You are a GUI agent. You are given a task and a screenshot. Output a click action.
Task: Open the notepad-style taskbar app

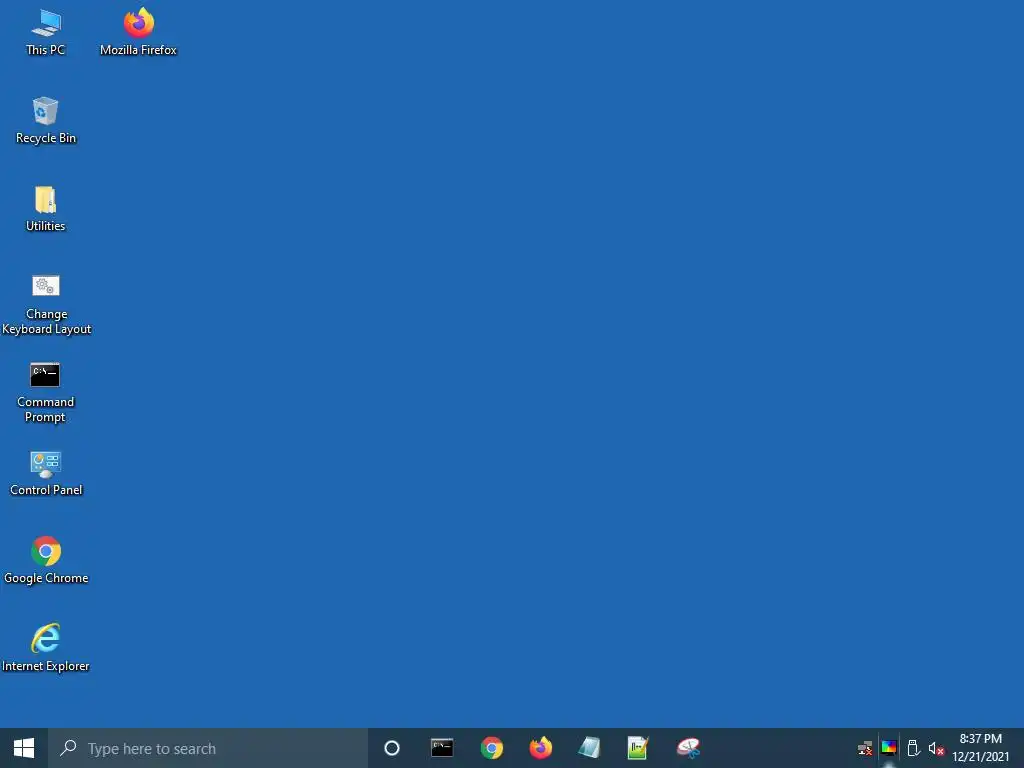point(589,748)
